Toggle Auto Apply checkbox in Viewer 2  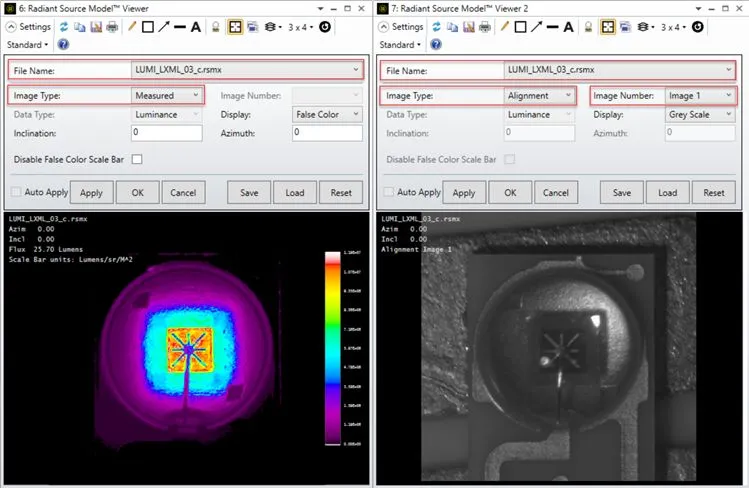(x=389, y=192)
